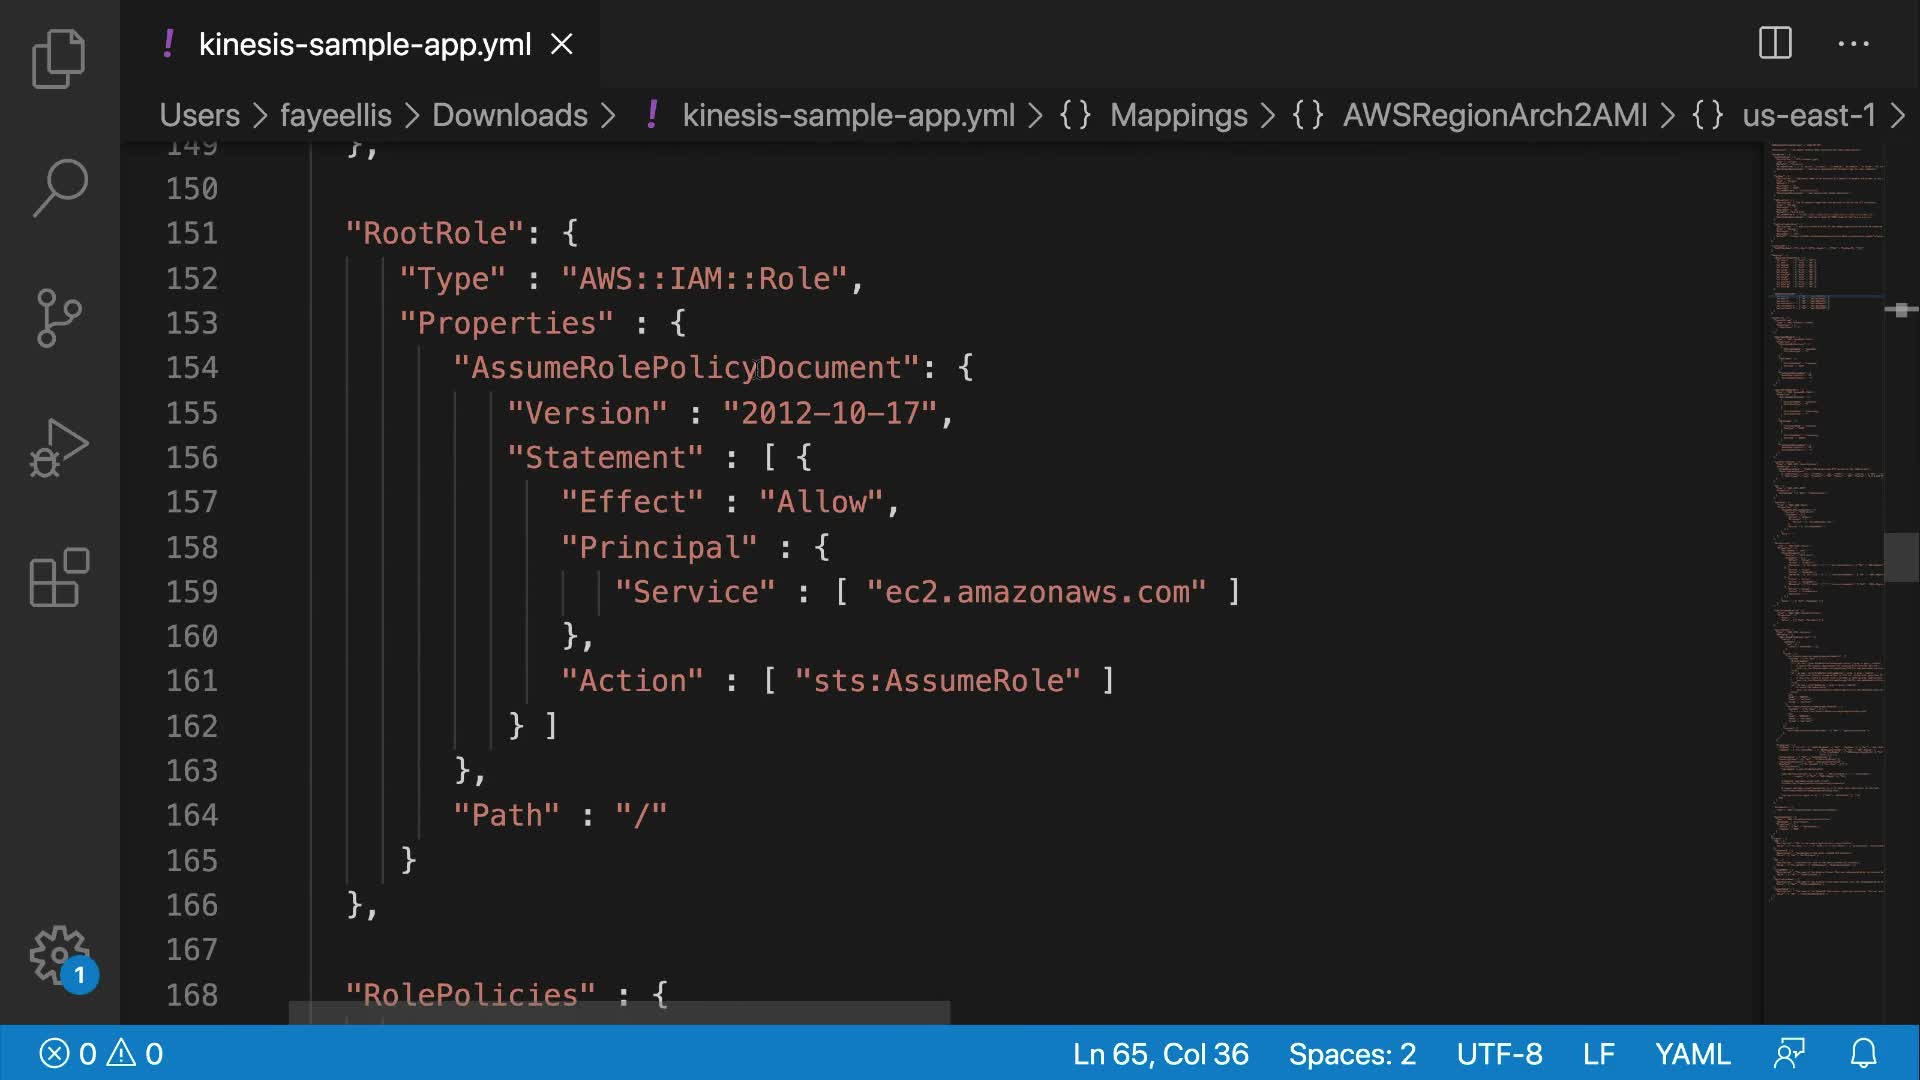Screen dimensions: 1920x1080
Task: Change language mode from YAML
Action: (1692, 1053)
